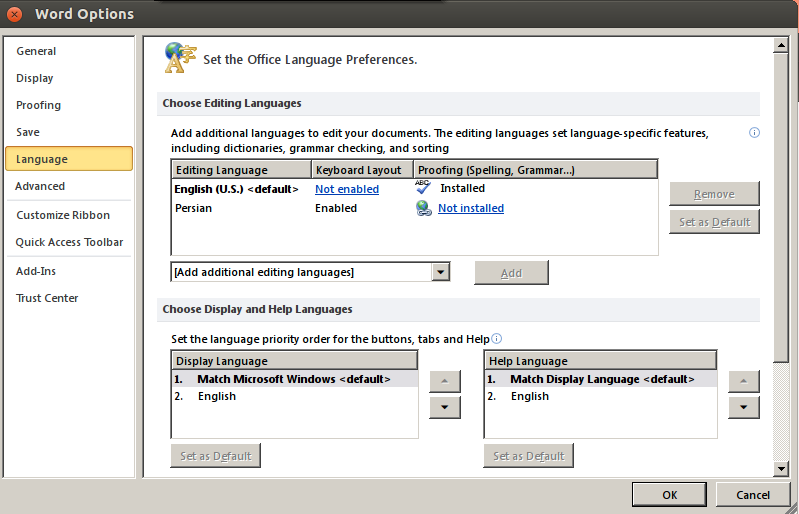
Task: Click the info icon after 'buttons, tabs and Help'
Action: point(496,339)
